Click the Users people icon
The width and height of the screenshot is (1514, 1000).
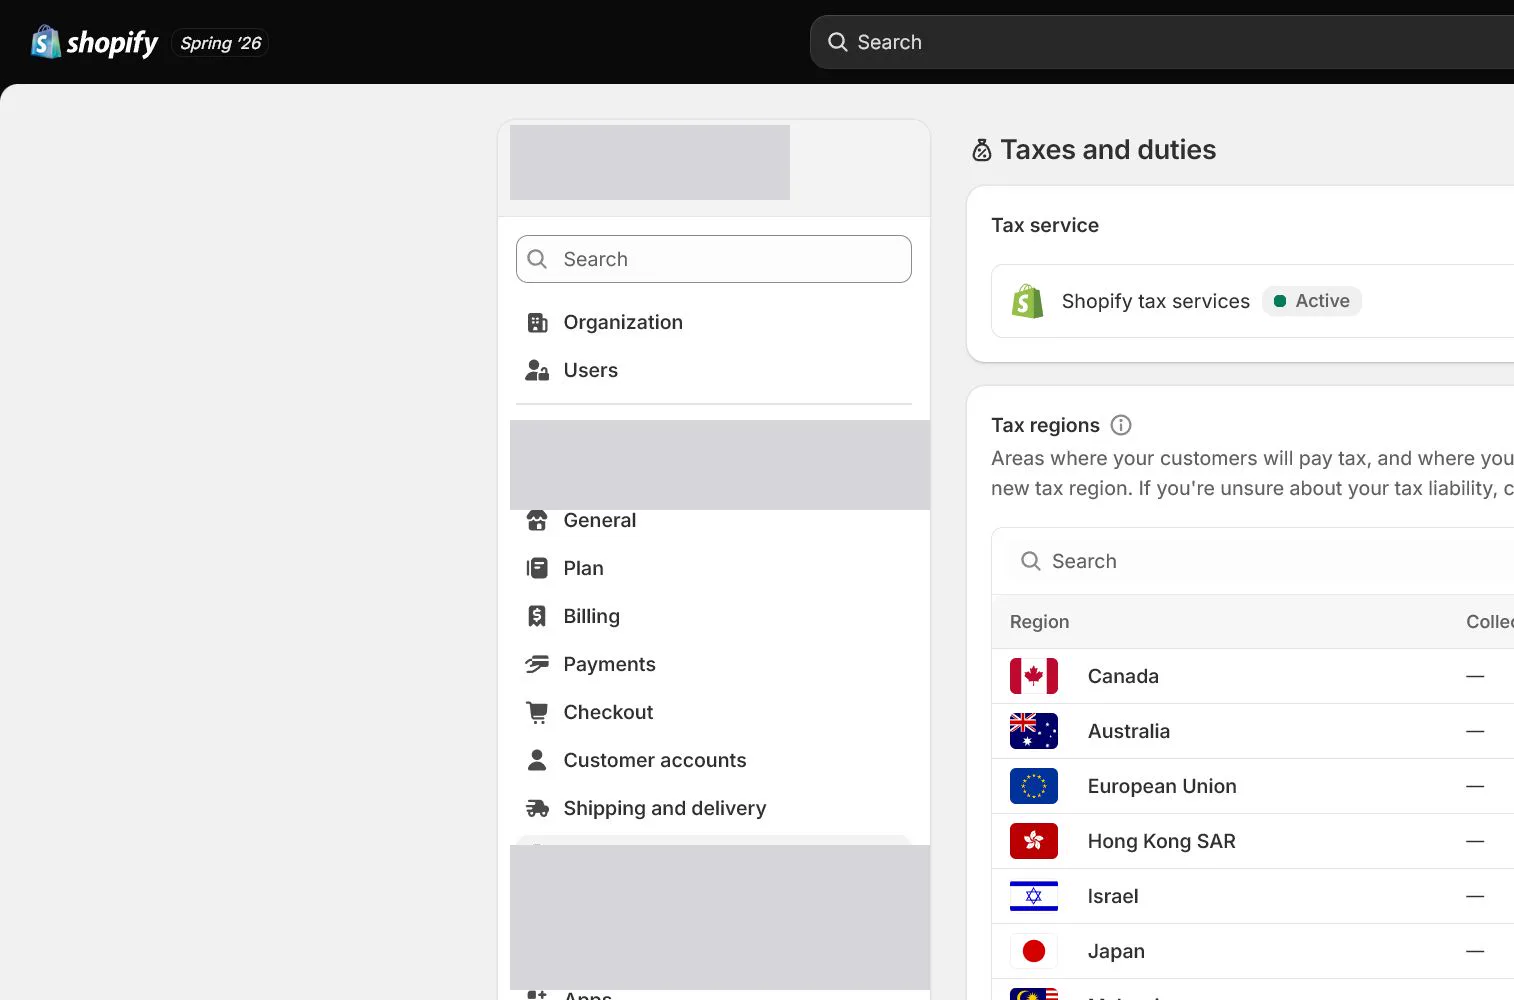(537, 370)
